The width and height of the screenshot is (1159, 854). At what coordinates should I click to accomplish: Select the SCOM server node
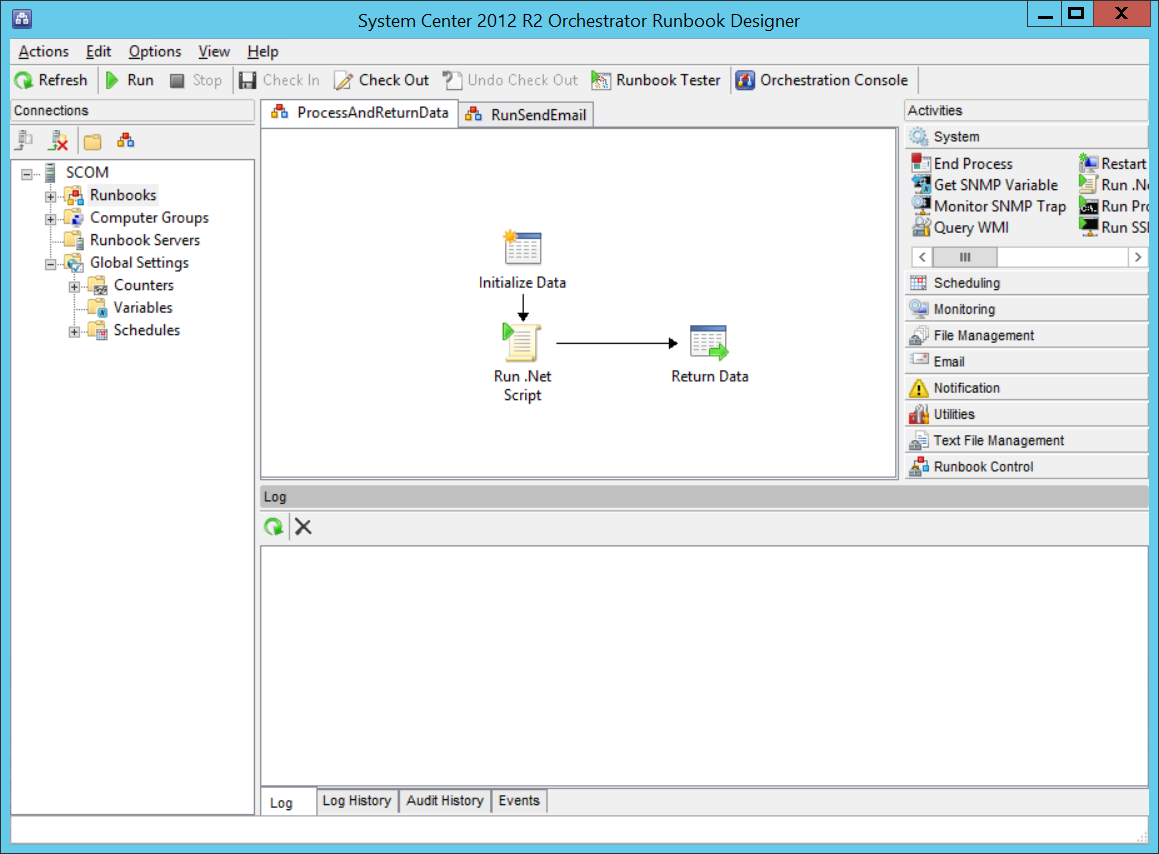87,172
